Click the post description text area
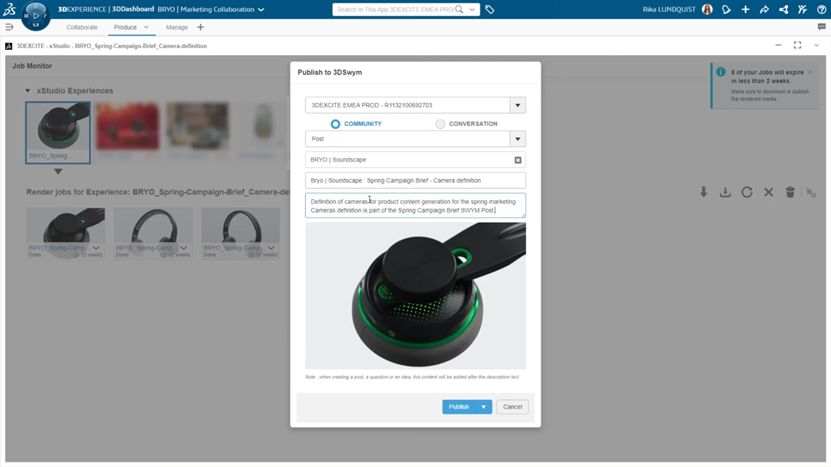This screenshot has width=831, height=467. point(416,206)
